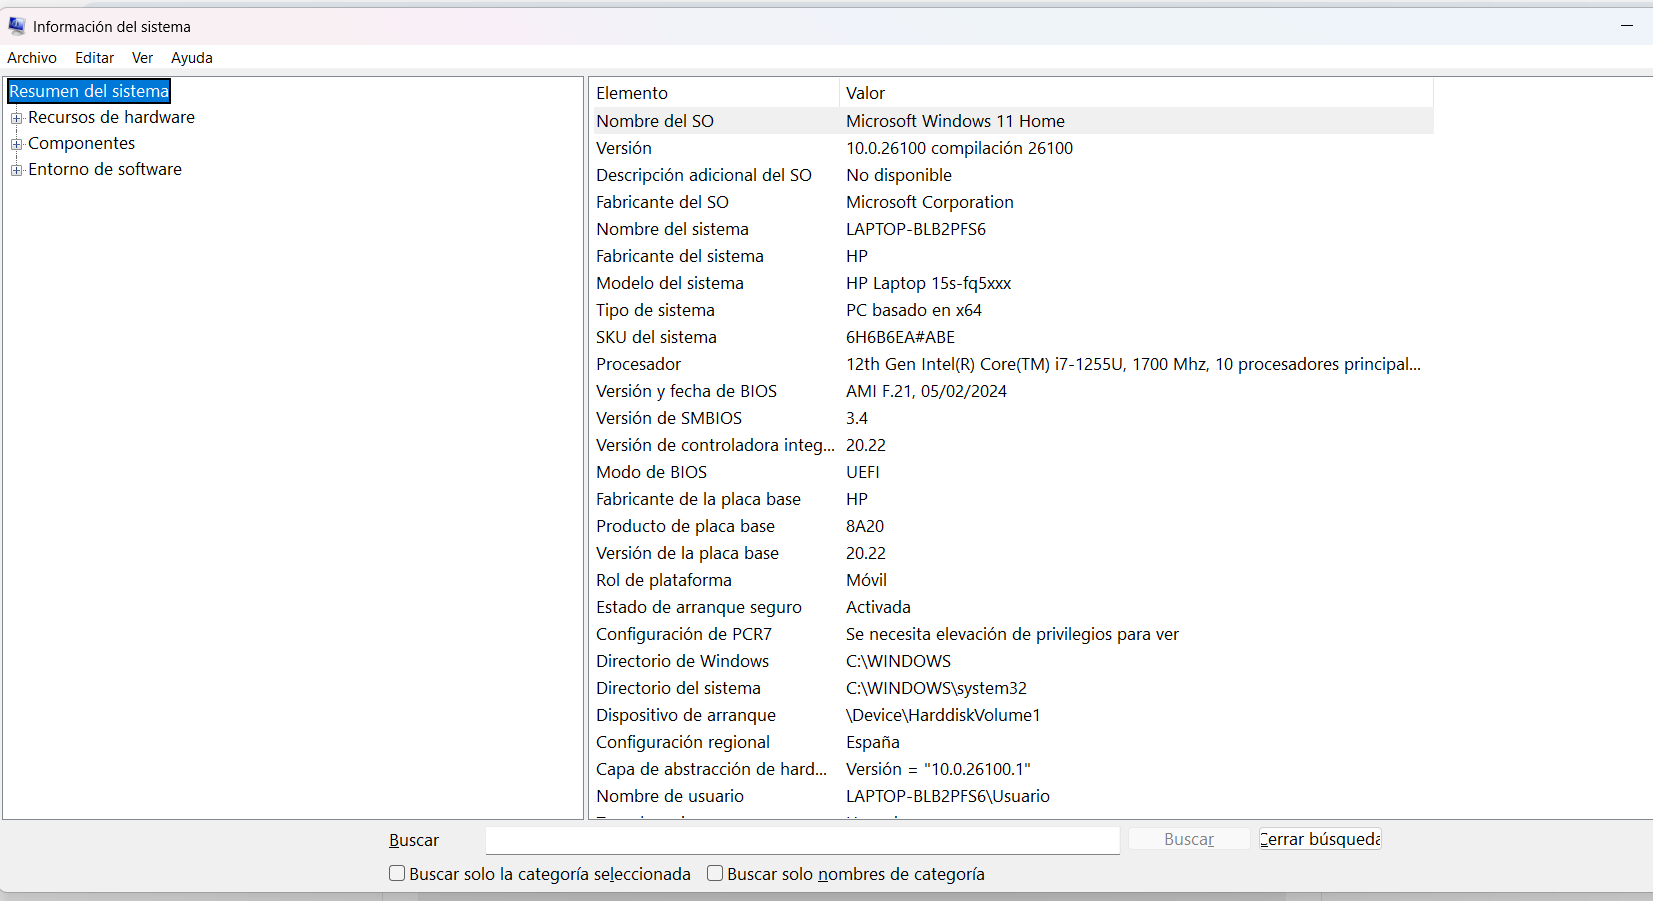This screenshot has width=1653, height=901.
Task: Select the 'LAPTOP-BLB2PFS6' system name value
Action: tap(916, 229)
